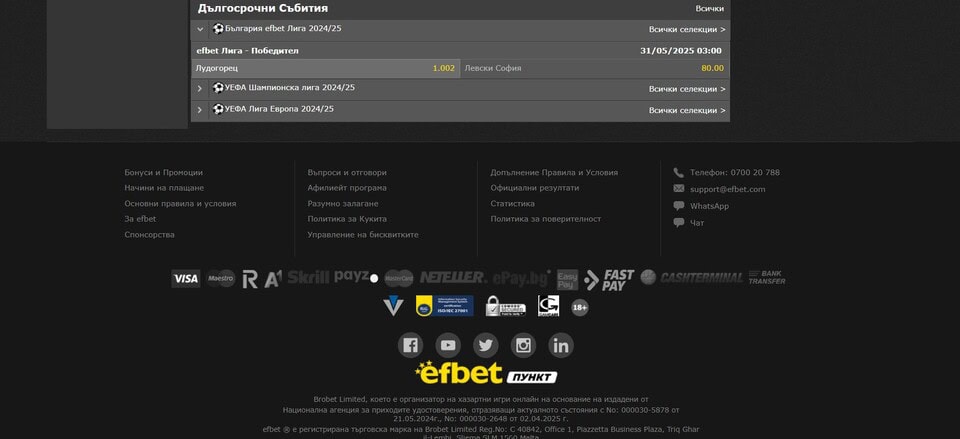The image size is (960, 439).
Task: Click the Телефон: 0700 20 788 link
Action: pyautogui.click(x=735, y=173)
